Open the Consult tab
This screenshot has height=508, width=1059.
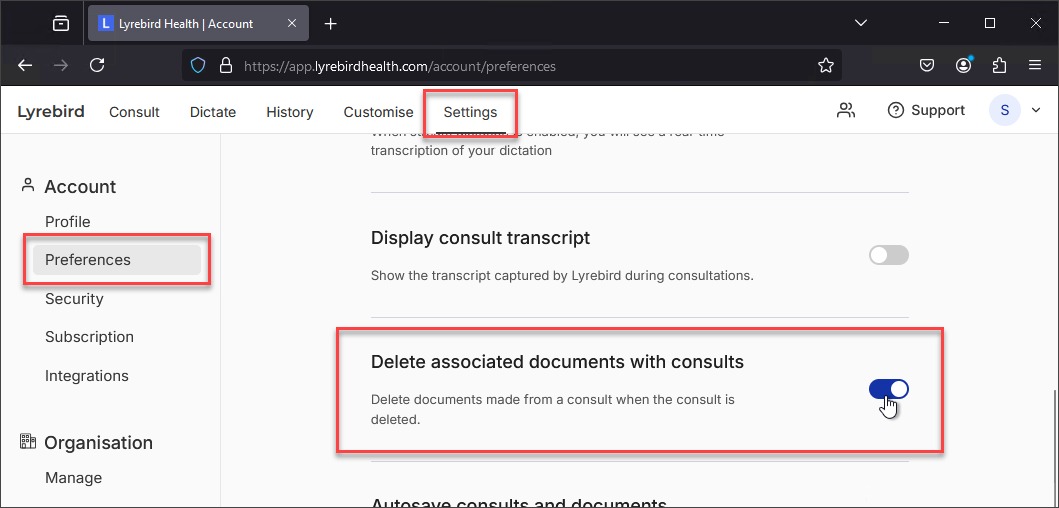[134, 112]
